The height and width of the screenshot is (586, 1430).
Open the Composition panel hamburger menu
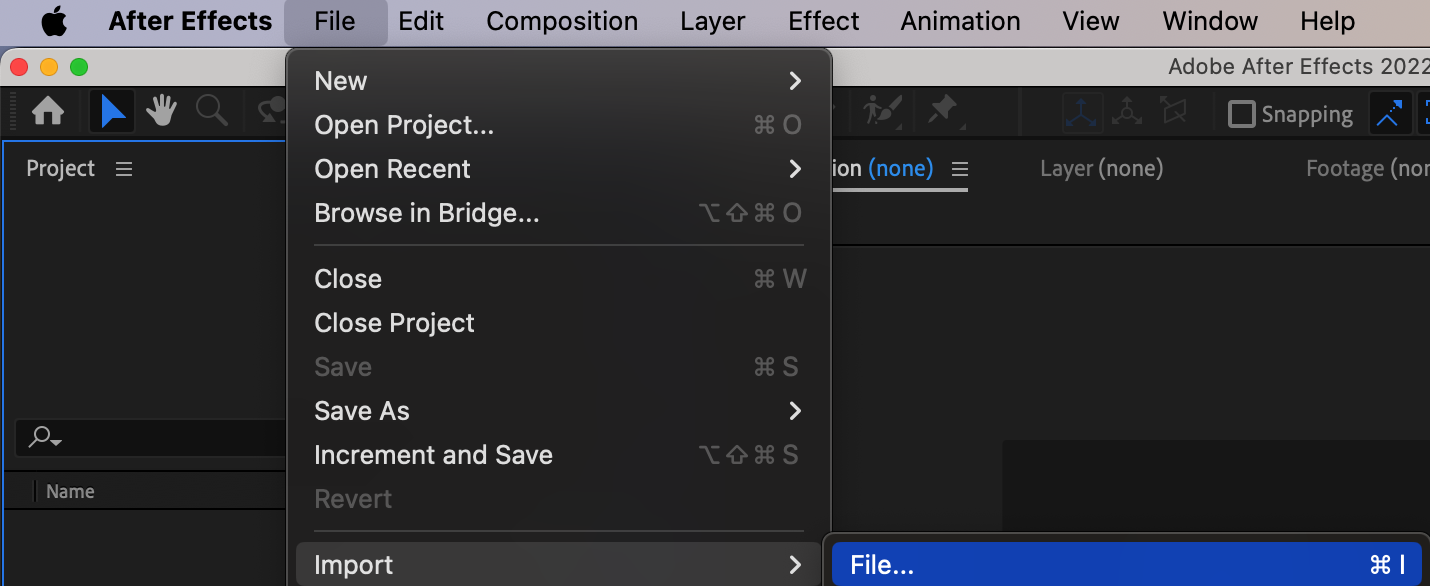coord(960,169)
